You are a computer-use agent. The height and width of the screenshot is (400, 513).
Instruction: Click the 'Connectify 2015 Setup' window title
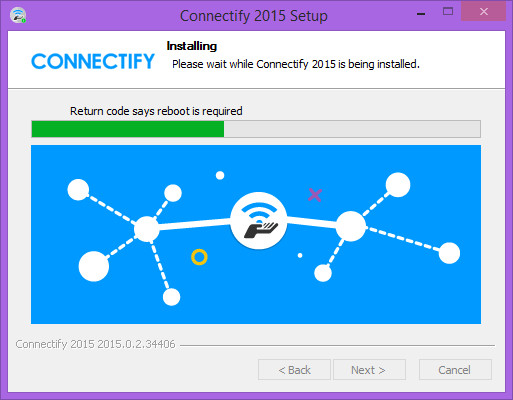[x=254, y=16]
